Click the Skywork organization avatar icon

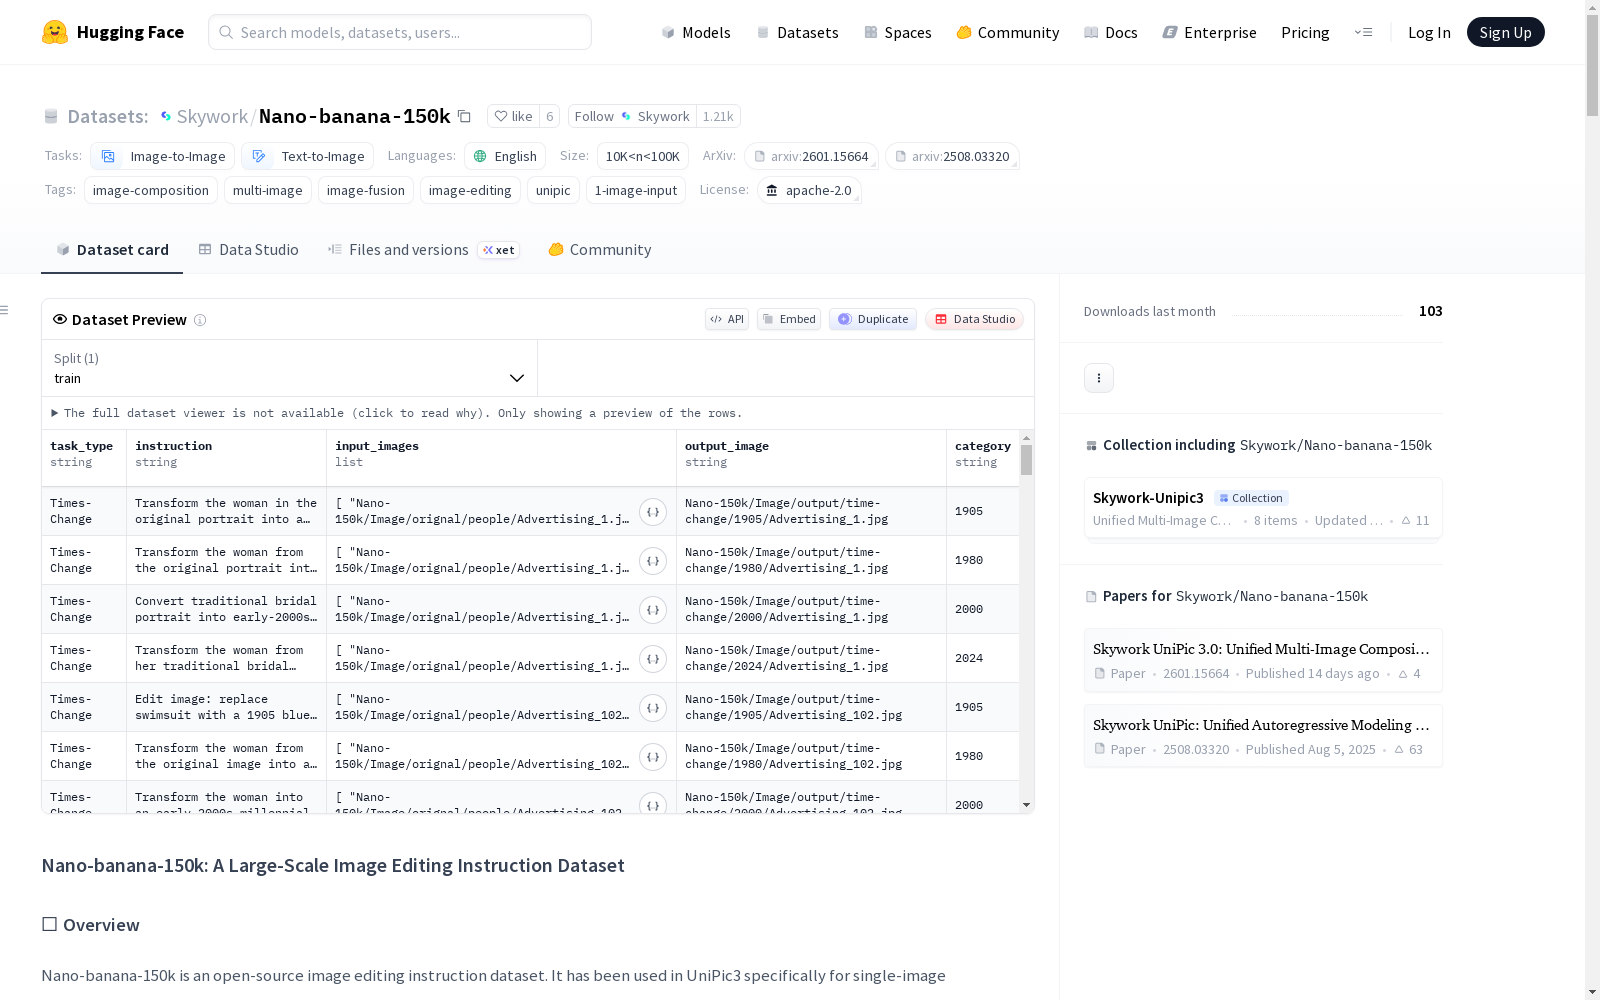(x=166, y=116)
